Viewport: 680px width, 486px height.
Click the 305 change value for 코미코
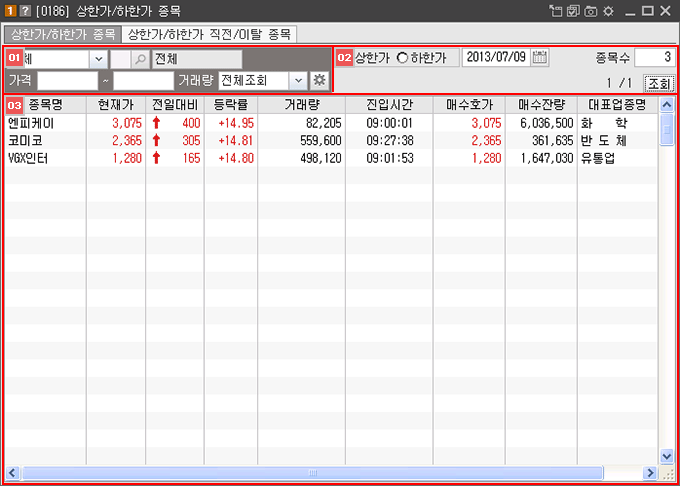click(191, 140)
